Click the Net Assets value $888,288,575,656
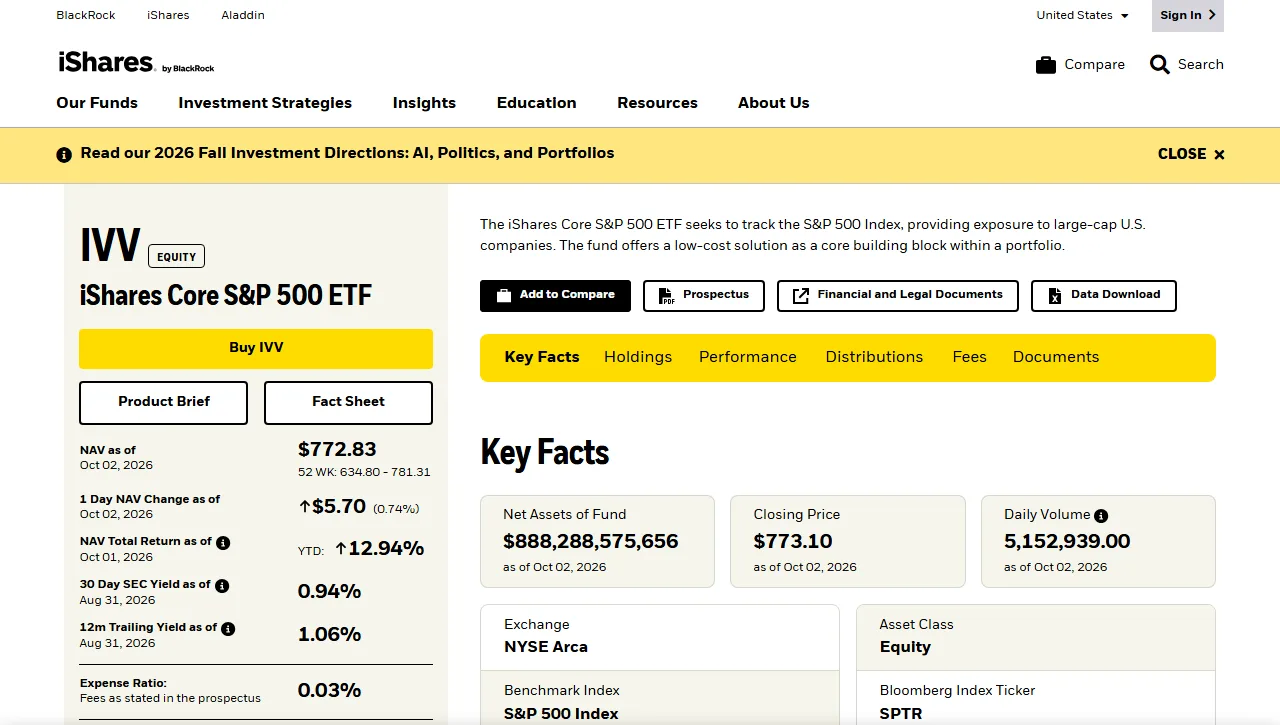1280x725 pixels. [x=591, y=541]
